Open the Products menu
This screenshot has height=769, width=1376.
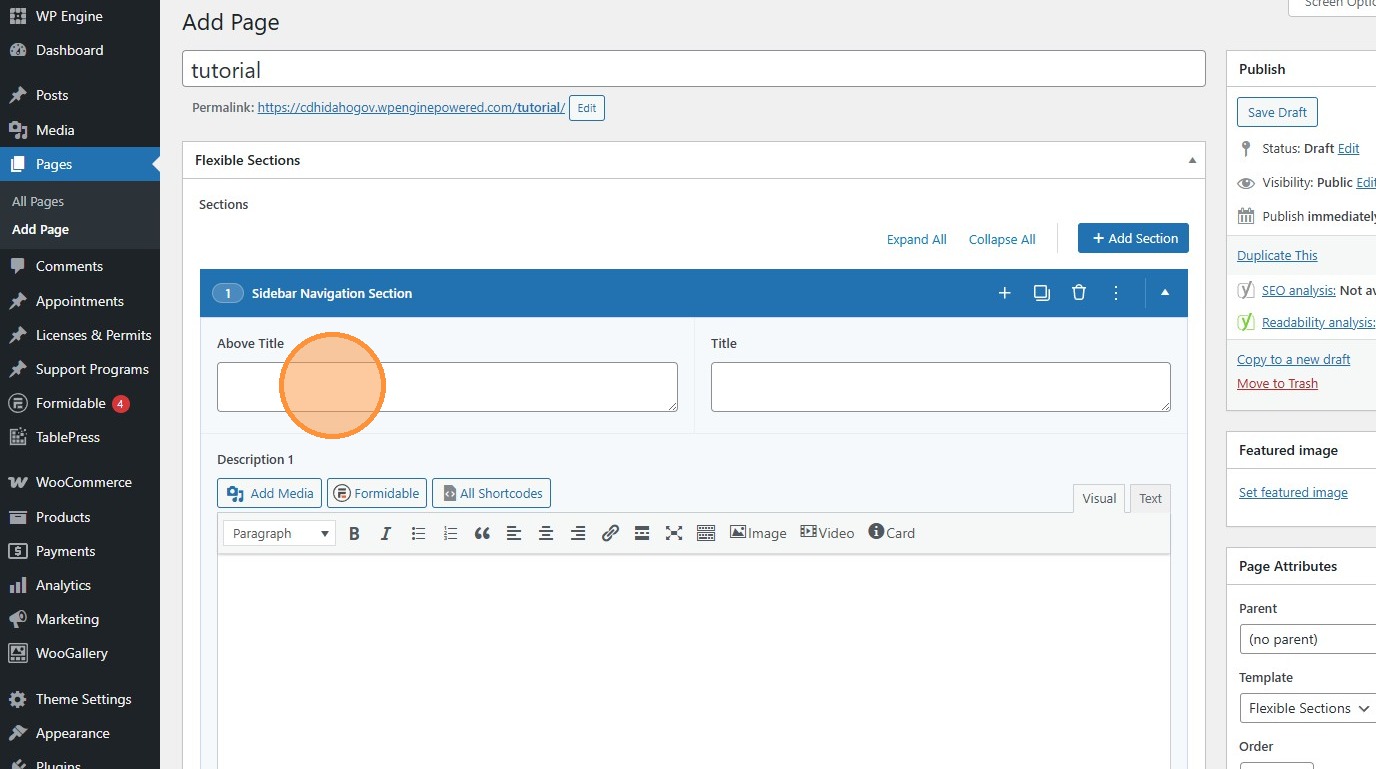[x=80, y=517]
